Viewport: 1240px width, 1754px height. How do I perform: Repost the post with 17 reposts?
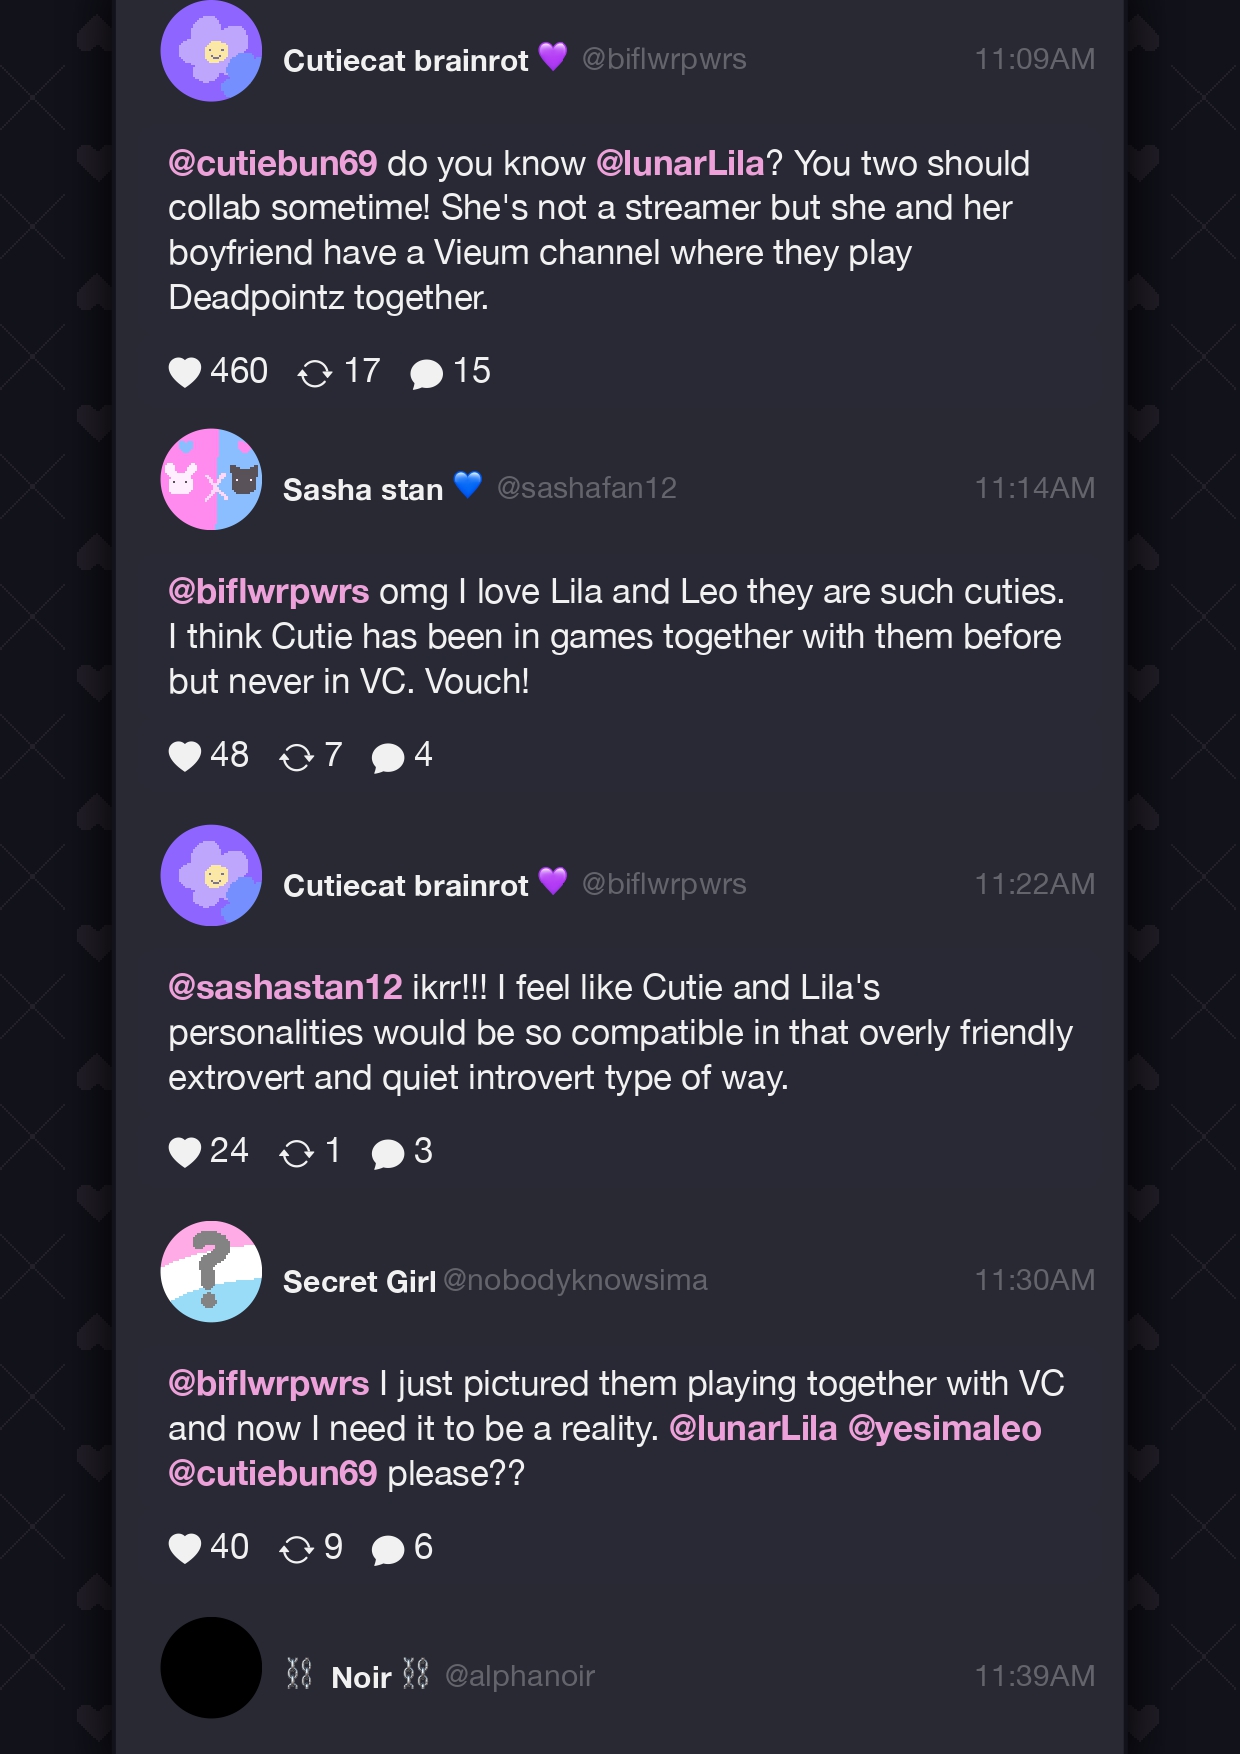coord(315,373)
